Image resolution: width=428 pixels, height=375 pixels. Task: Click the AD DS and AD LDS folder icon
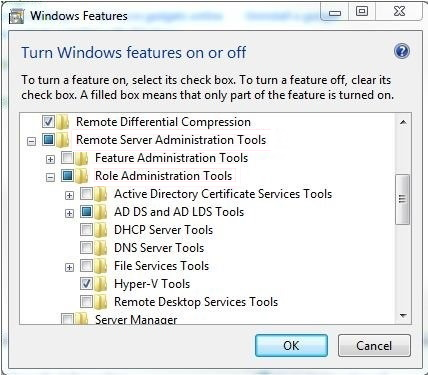tap(101, 212)
